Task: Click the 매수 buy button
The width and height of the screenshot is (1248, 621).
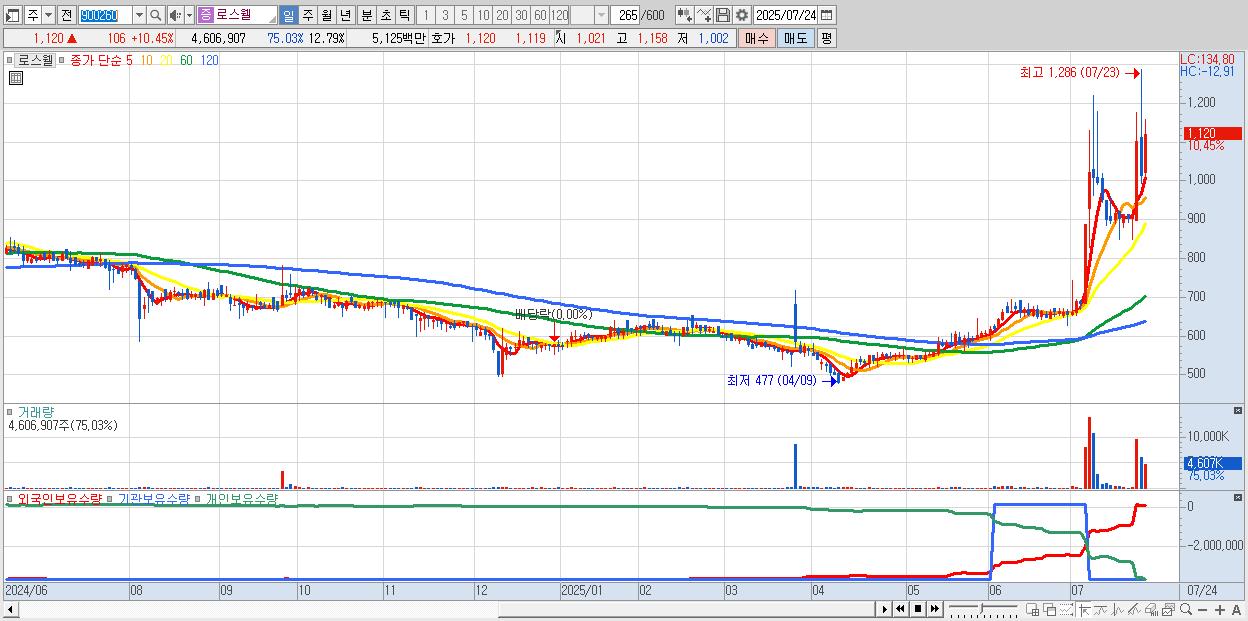Action: point(757,38)
